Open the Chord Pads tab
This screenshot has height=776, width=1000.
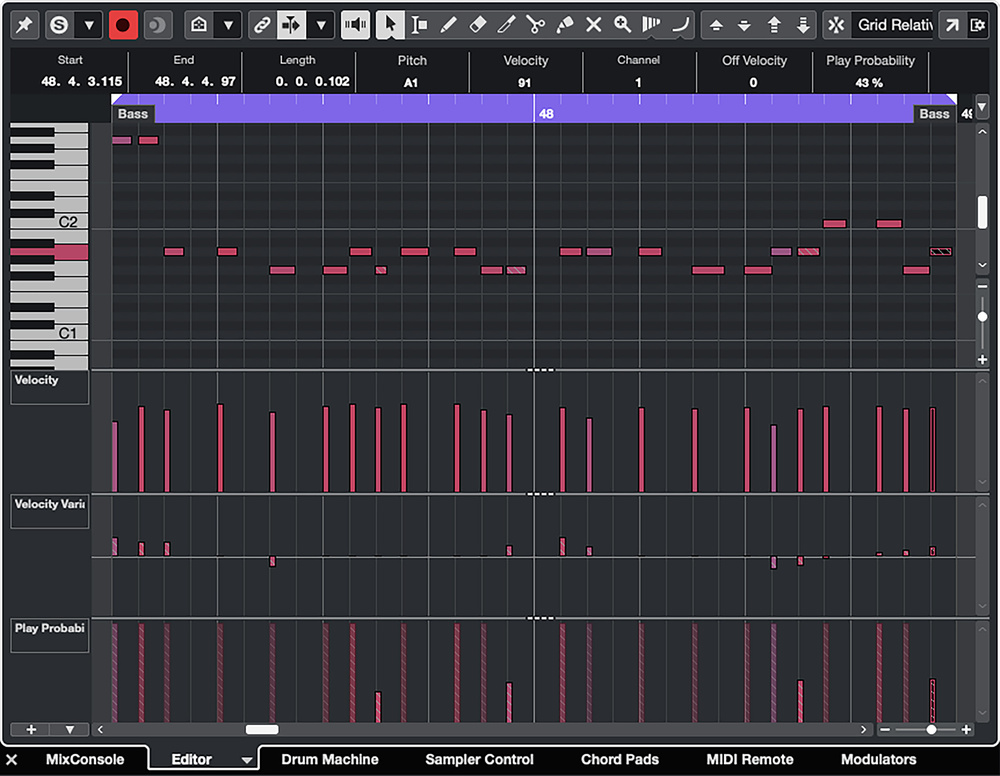click(x=620, y=760)
